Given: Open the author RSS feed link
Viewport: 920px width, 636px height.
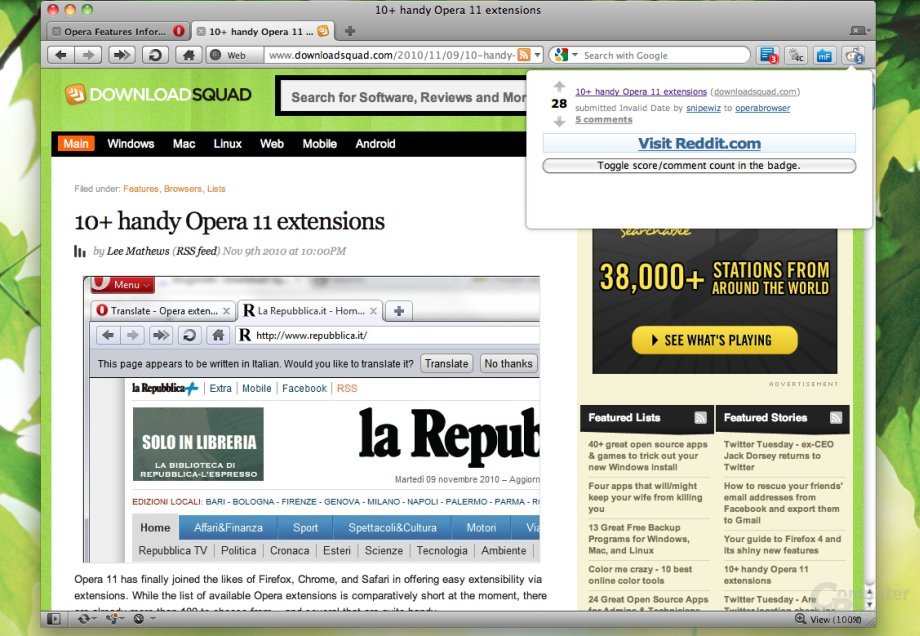Looking at the screenshot, I should point(197,251).
